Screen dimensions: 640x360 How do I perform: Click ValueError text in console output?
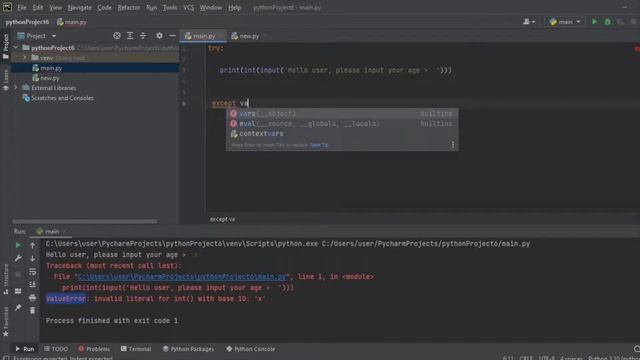pos(66,299)
